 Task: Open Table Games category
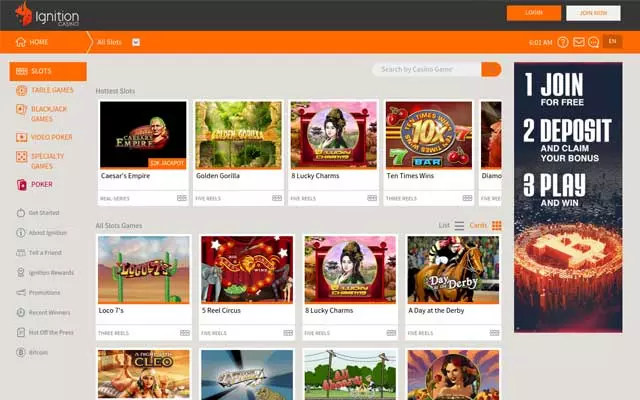point(52,90)
